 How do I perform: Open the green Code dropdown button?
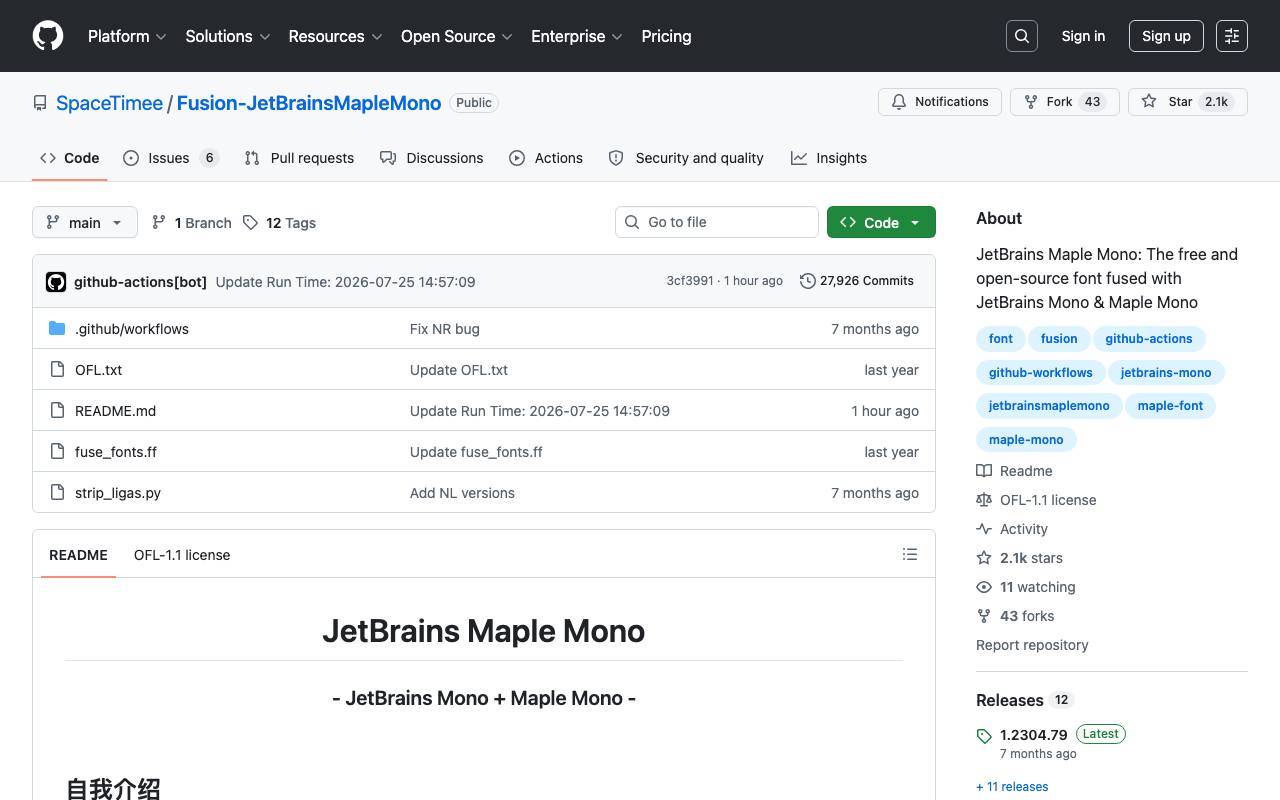(881, 222)
